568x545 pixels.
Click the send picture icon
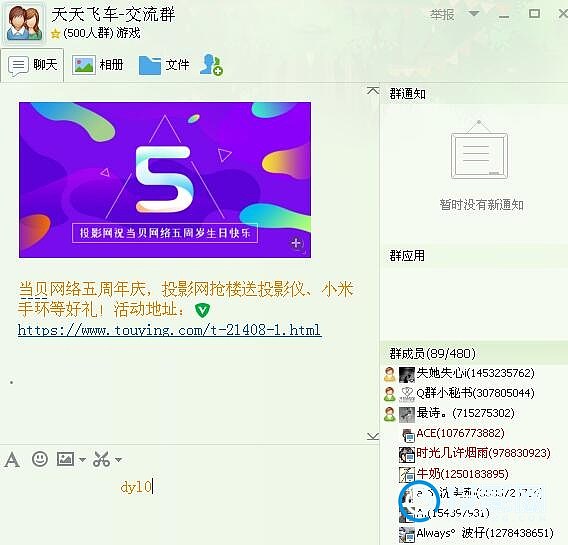tap(66, 459)
